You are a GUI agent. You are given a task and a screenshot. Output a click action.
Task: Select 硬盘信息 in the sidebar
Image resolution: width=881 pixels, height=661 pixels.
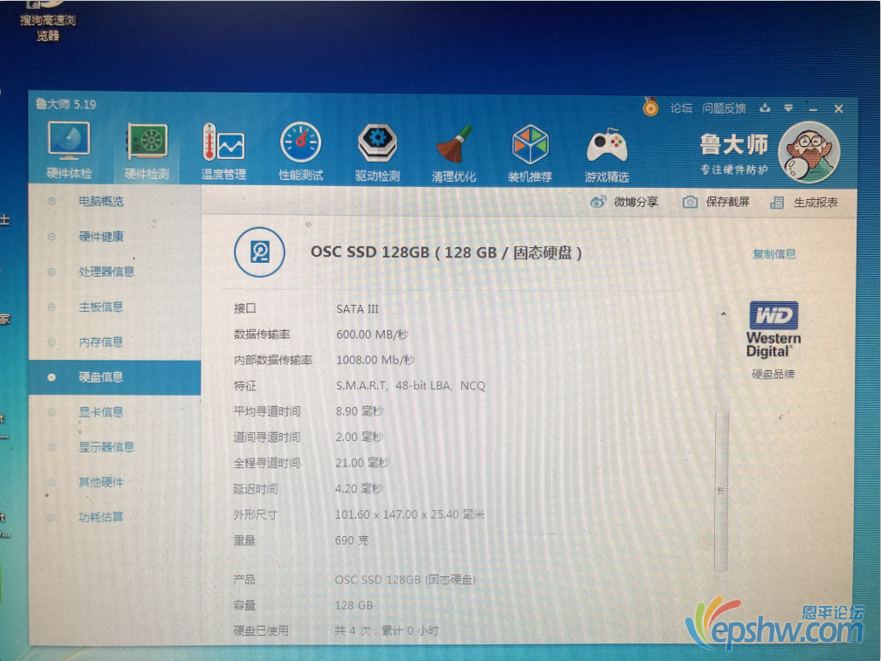click(x=115, y=377)
